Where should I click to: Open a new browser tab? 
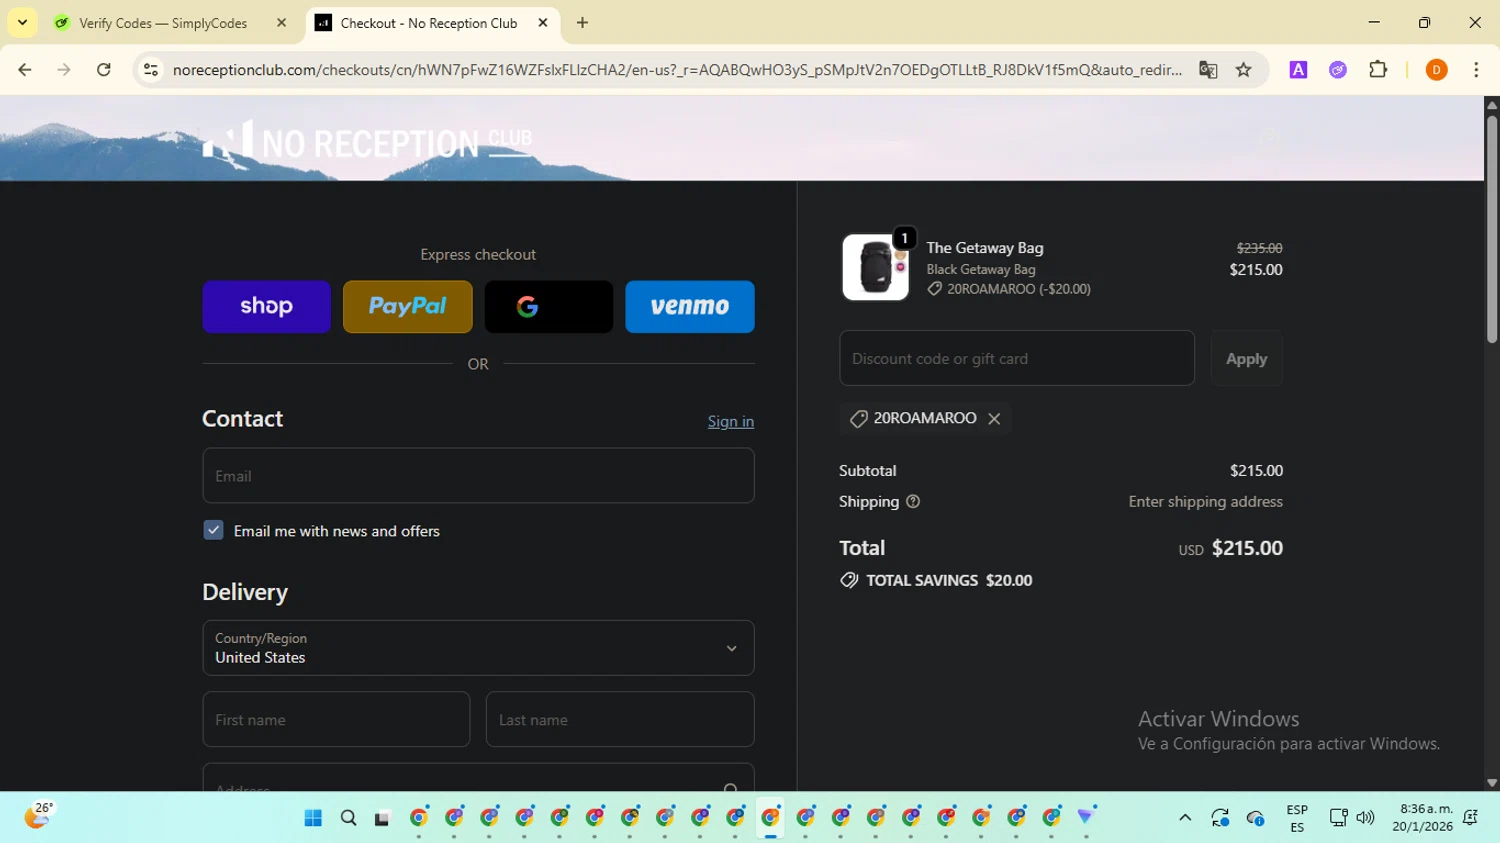(582, 23)
